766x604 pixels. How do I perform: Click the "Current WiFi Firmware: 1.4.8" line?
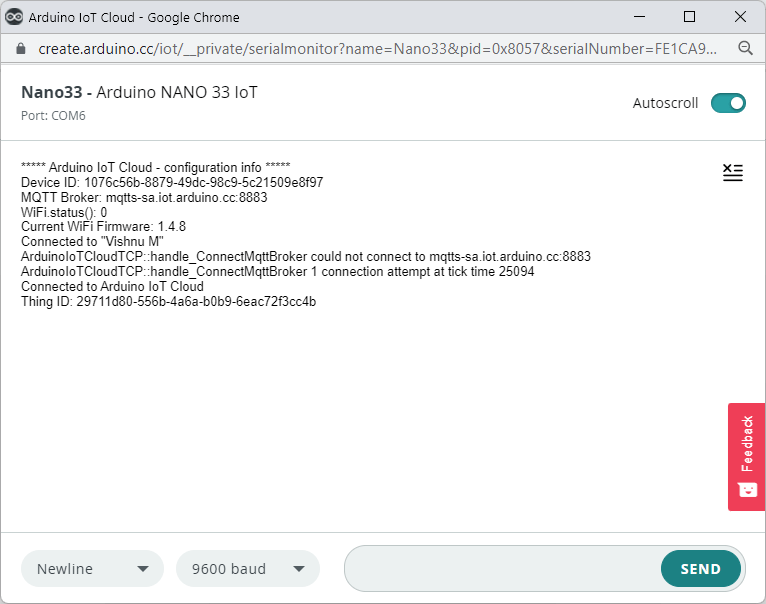click(x=104, y=227)
